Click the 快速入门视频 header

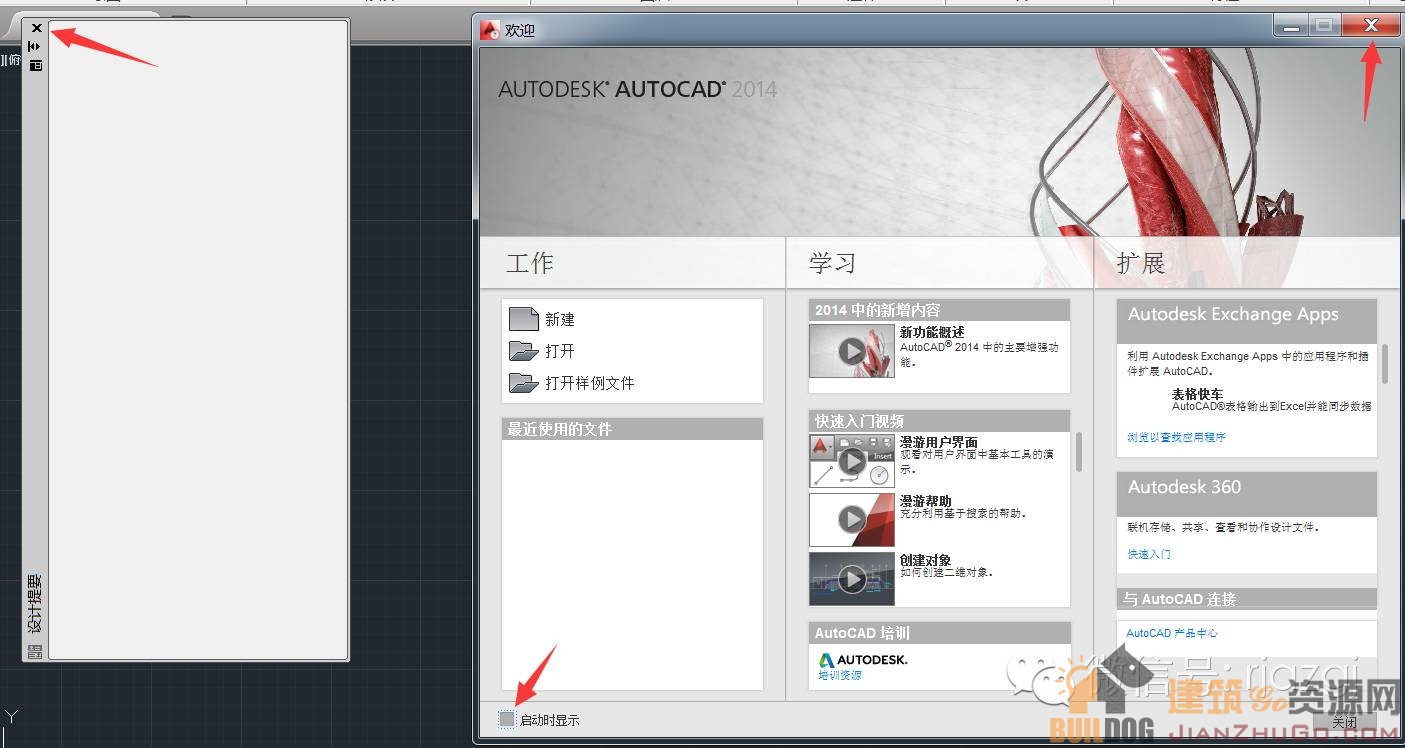tap(939, 421)
